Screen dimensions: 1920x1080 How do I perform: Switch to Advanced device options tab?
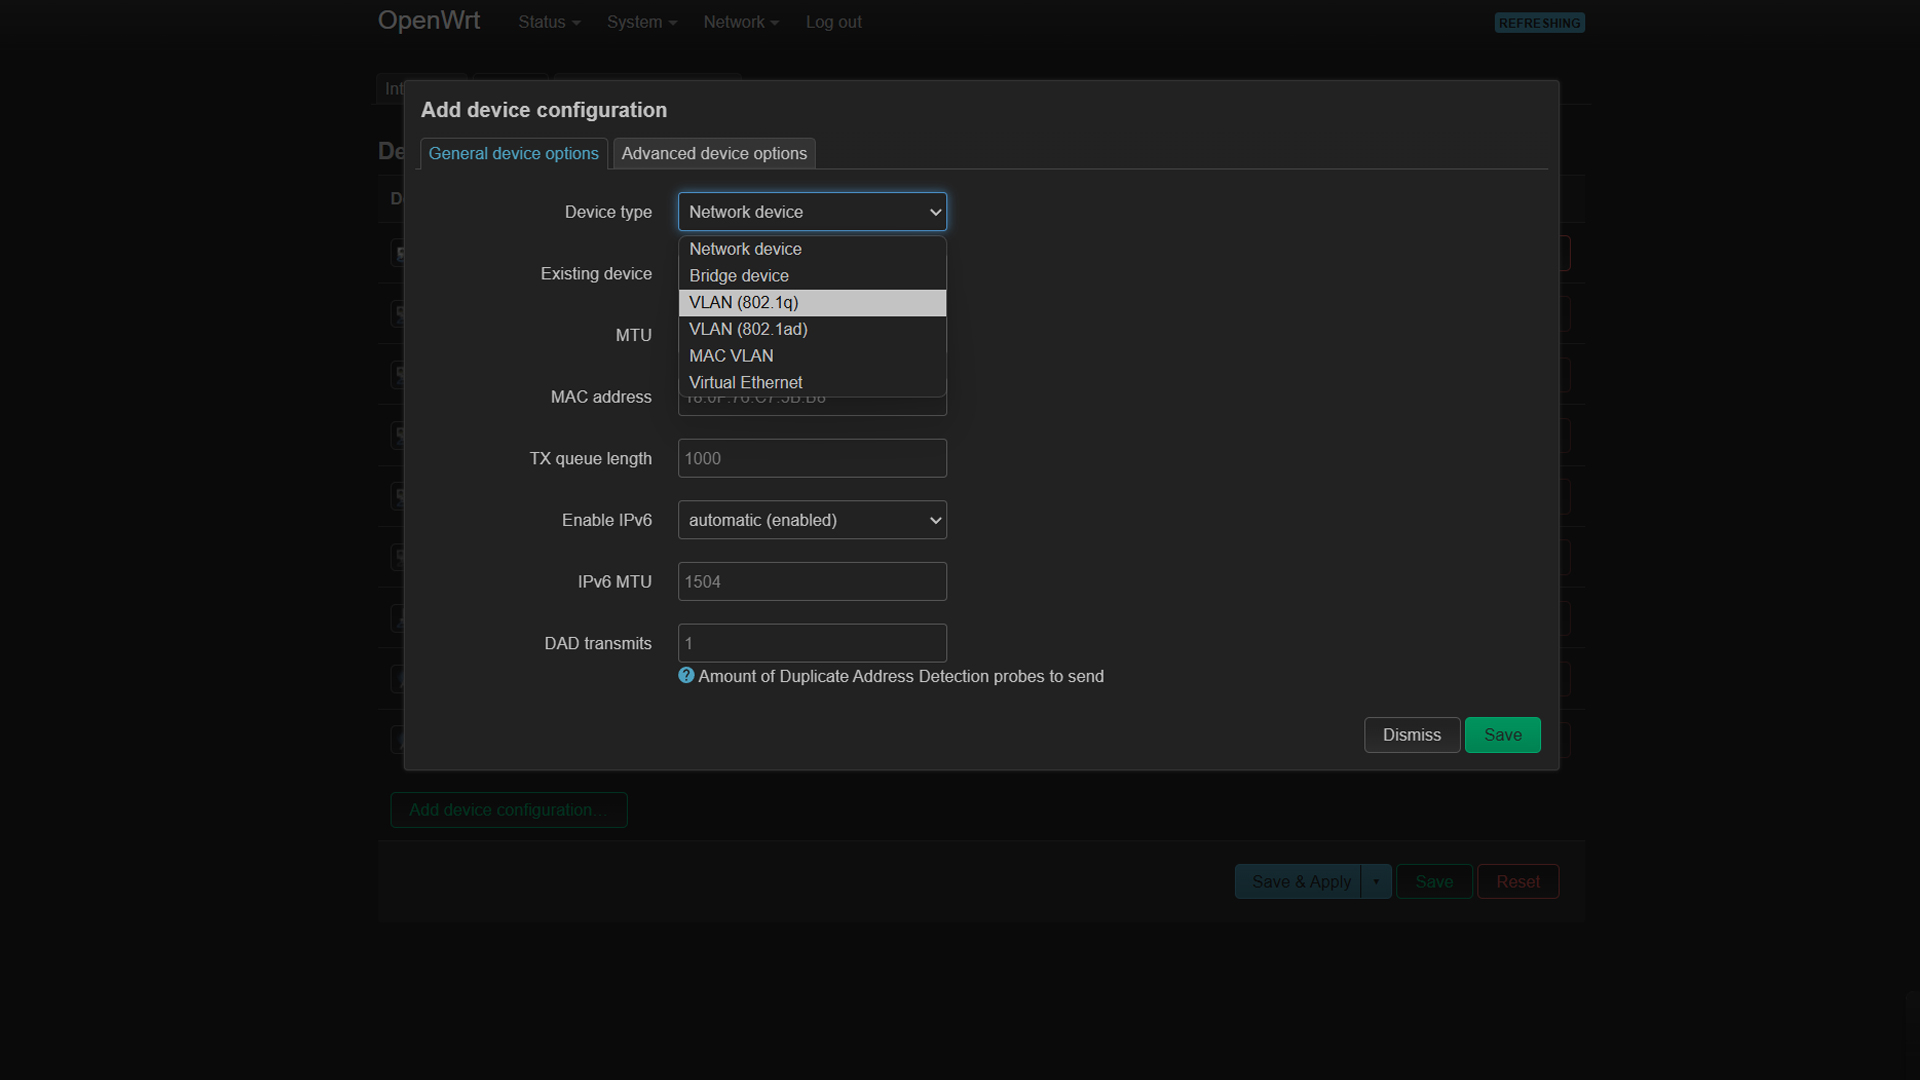[x=714, y=153]
